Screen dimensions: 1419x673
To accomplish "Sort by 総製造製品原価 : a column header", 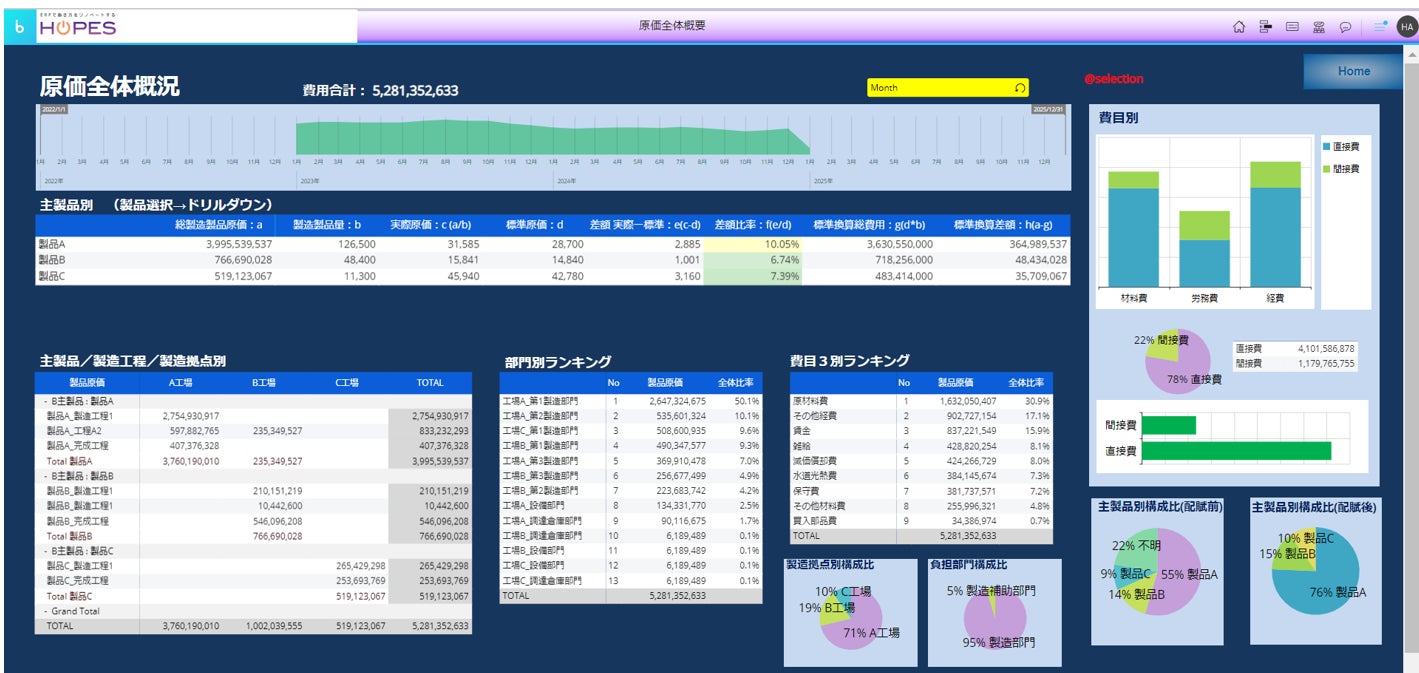I will pos(218,225).
